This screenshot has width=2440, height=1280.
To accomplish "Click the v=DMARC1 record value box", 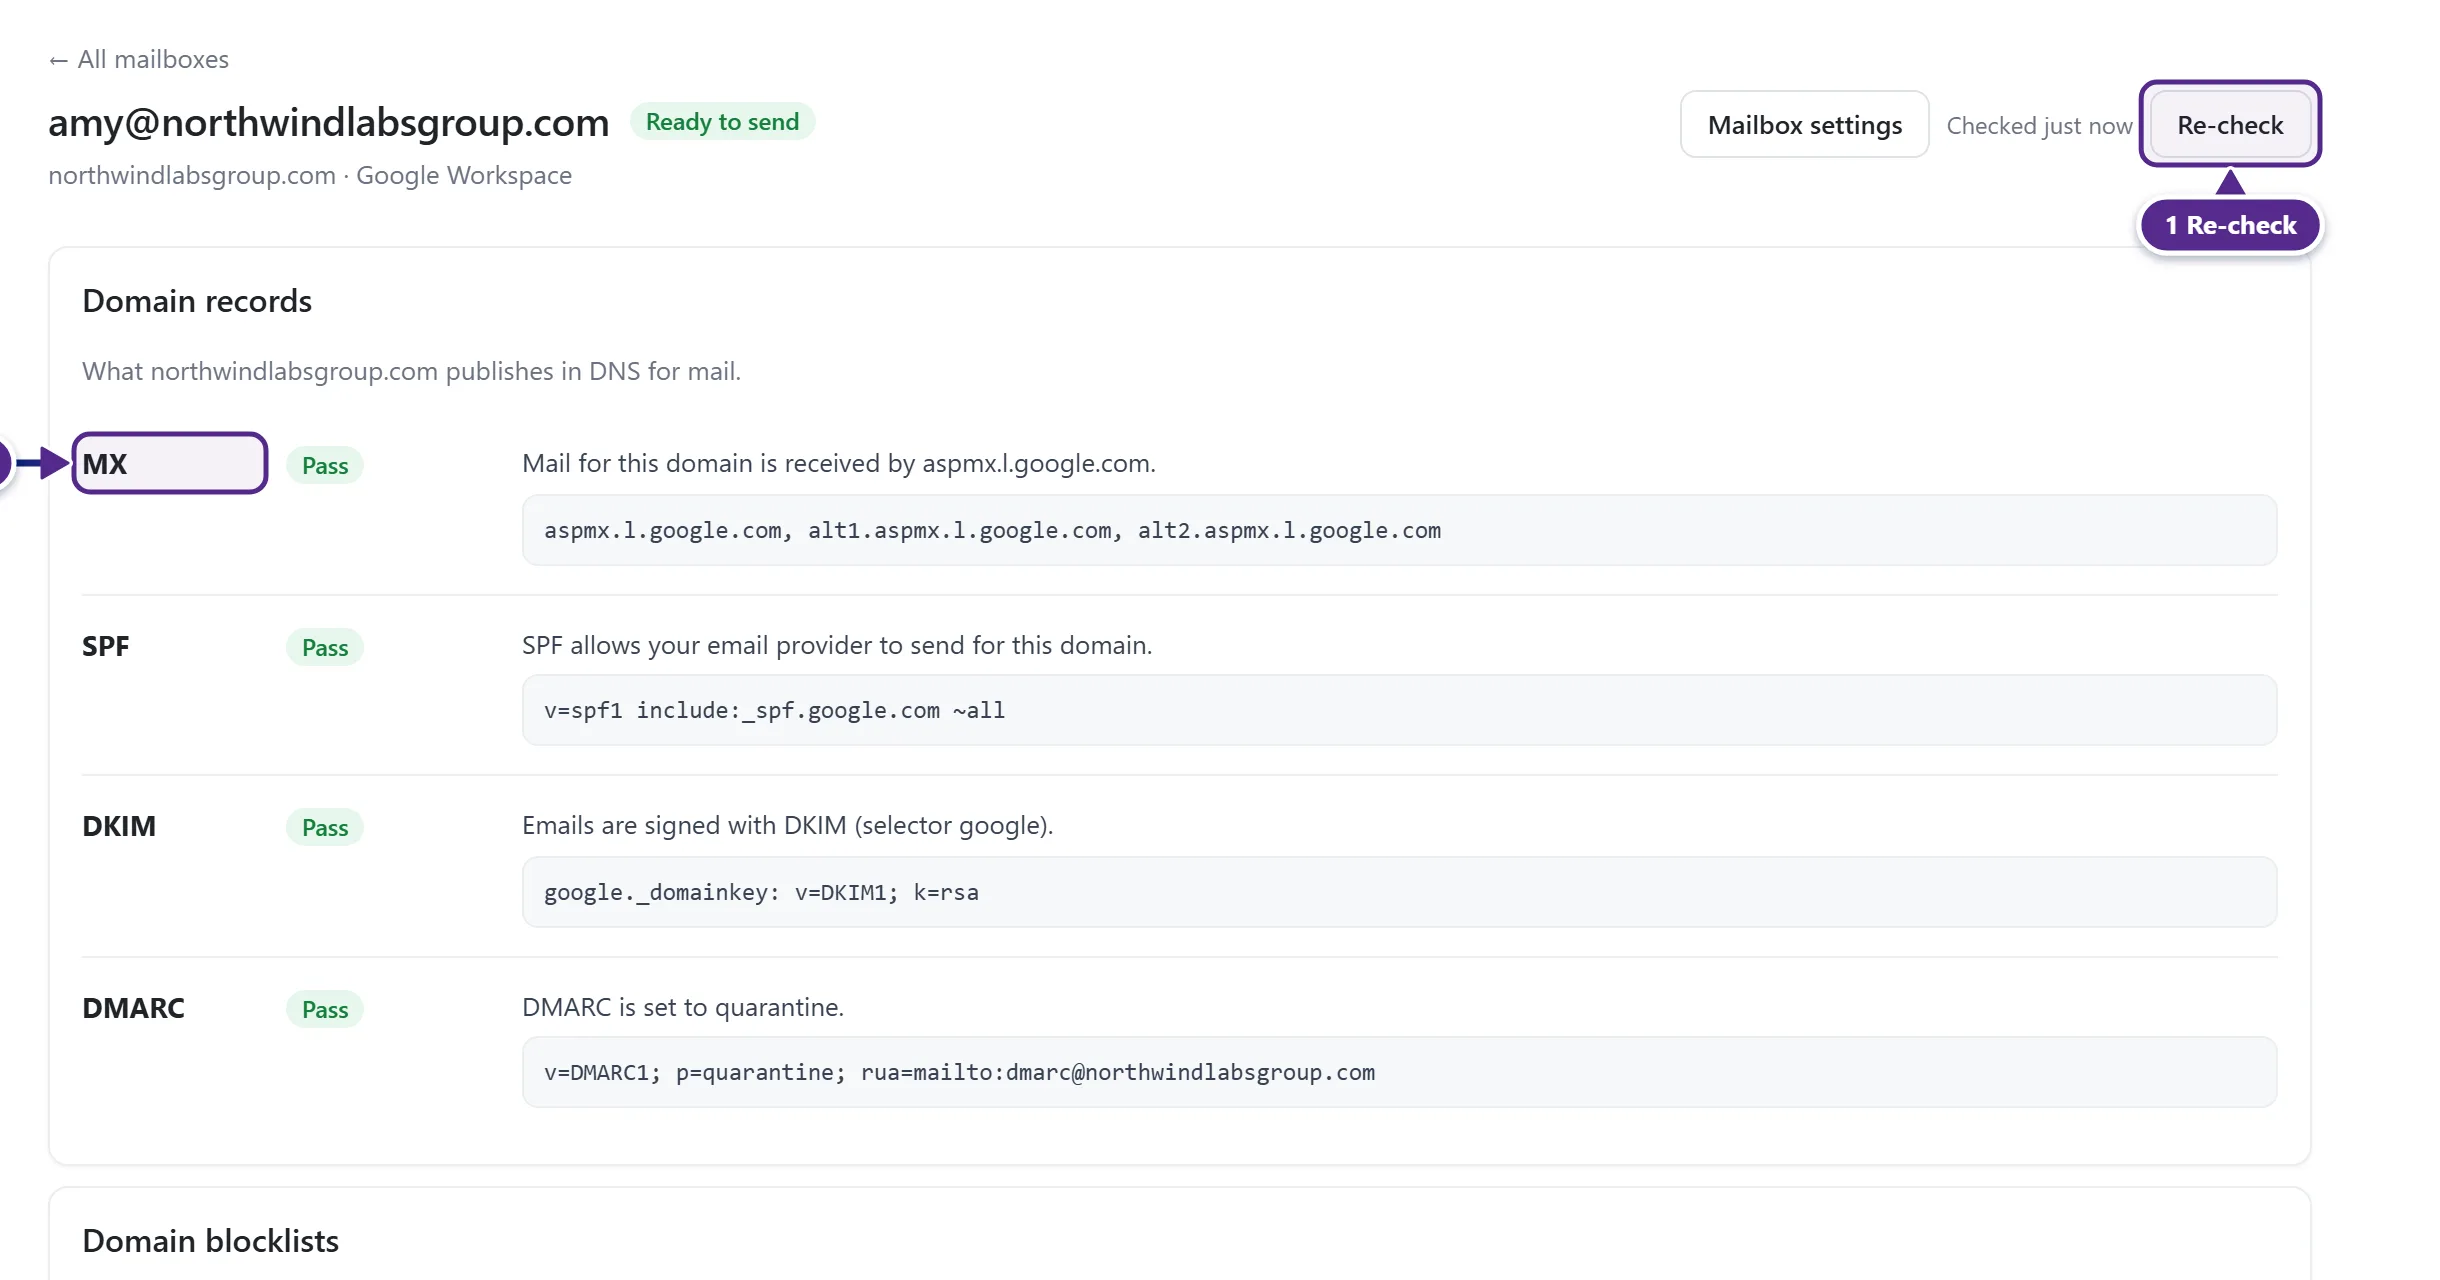I will [1399, 1072].
